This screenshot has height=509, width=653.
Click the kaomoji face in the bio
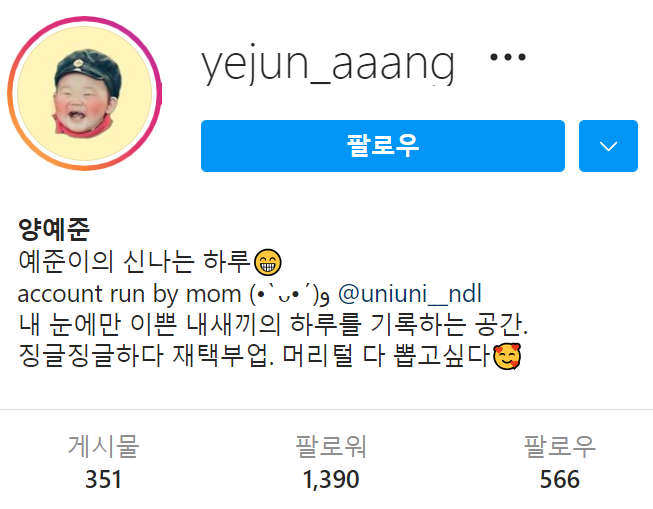(290, 294)
